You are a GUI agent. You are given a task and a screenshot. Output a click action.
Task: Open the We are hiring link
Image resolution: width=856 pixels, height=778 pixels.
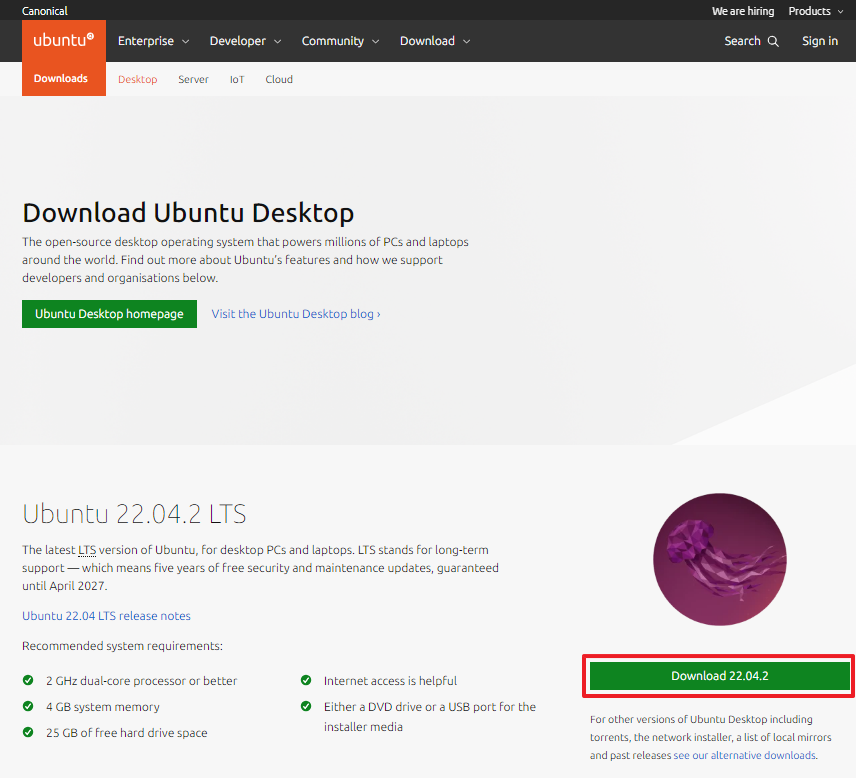[x=743, y=11]
